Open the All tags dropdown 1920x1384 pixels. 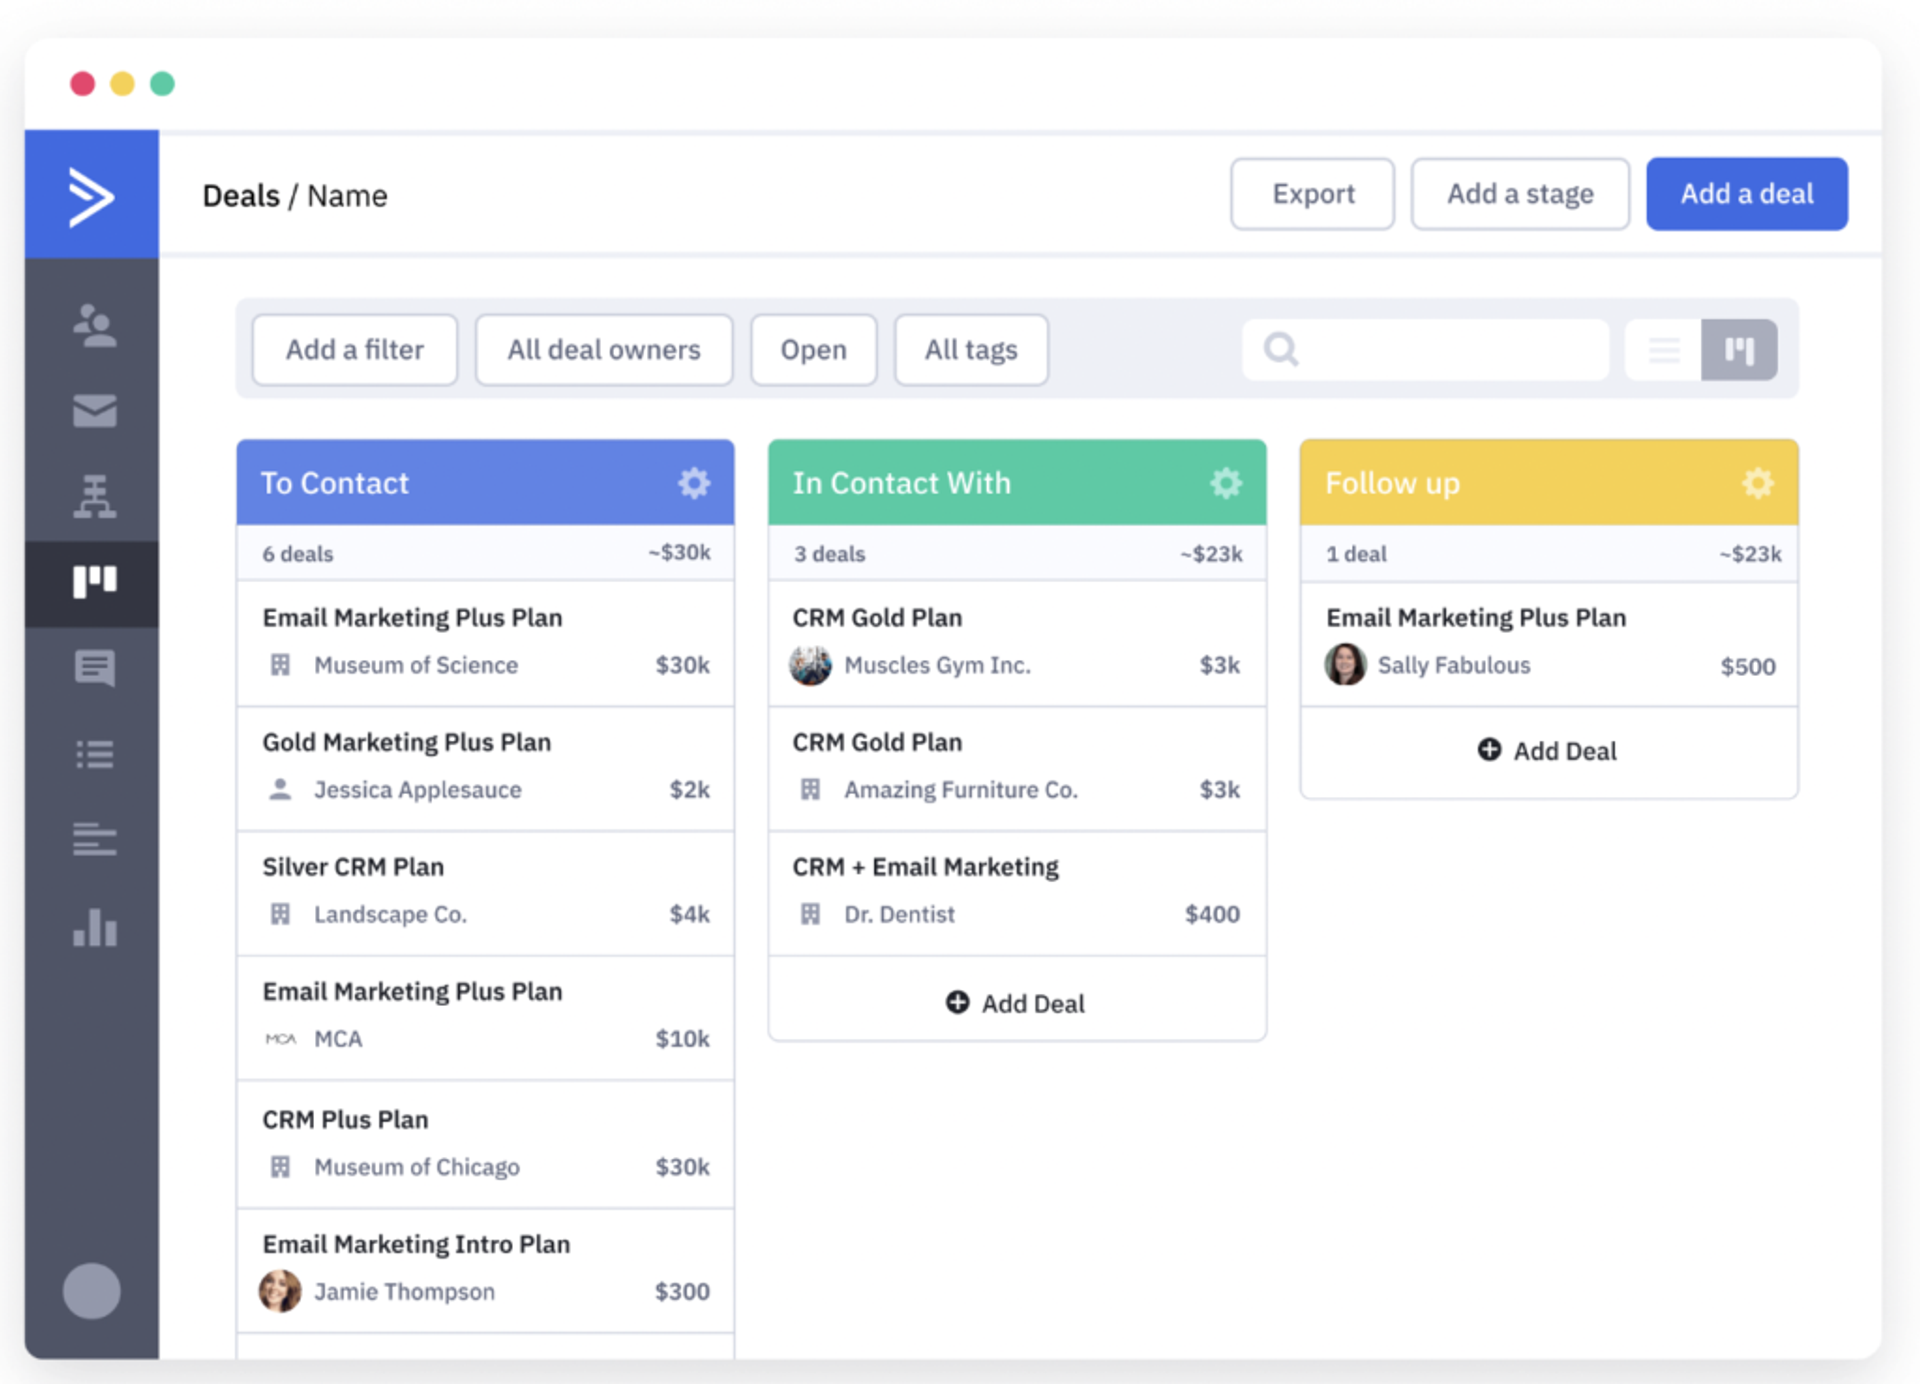pyautogui.click(x=970, y=350)
